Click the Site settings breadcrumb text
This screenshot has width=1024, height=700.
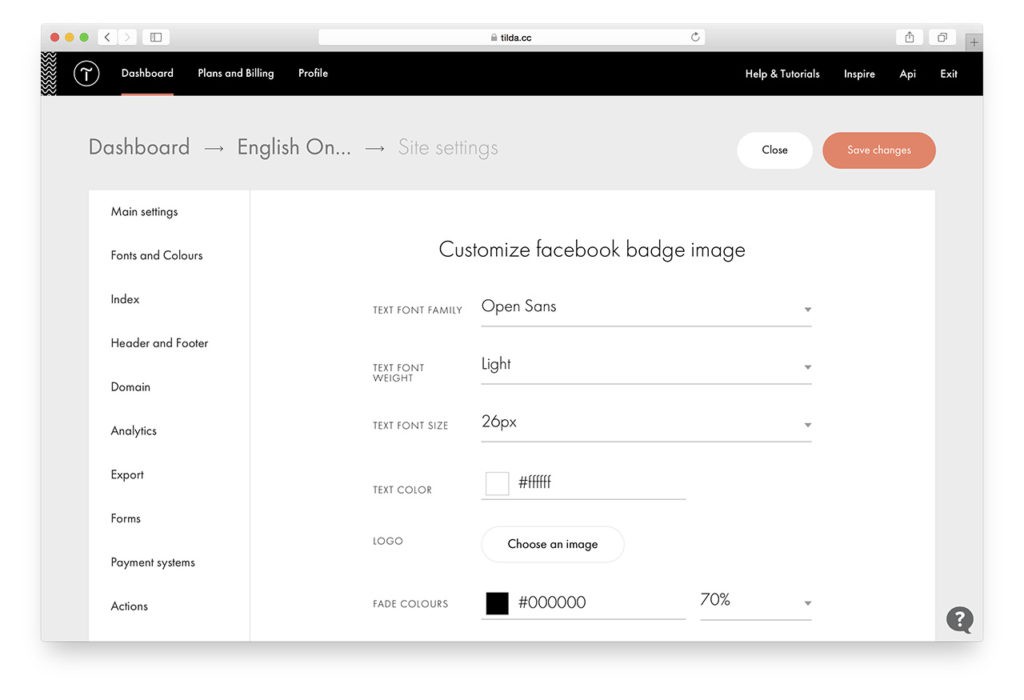[x=448, y=148]
